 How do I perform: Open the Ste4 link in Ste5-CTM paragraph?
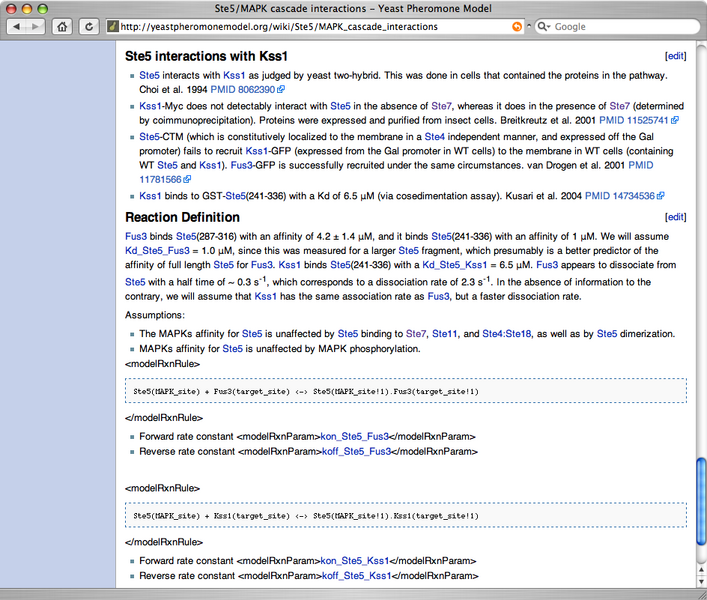[x=434, y=137]
